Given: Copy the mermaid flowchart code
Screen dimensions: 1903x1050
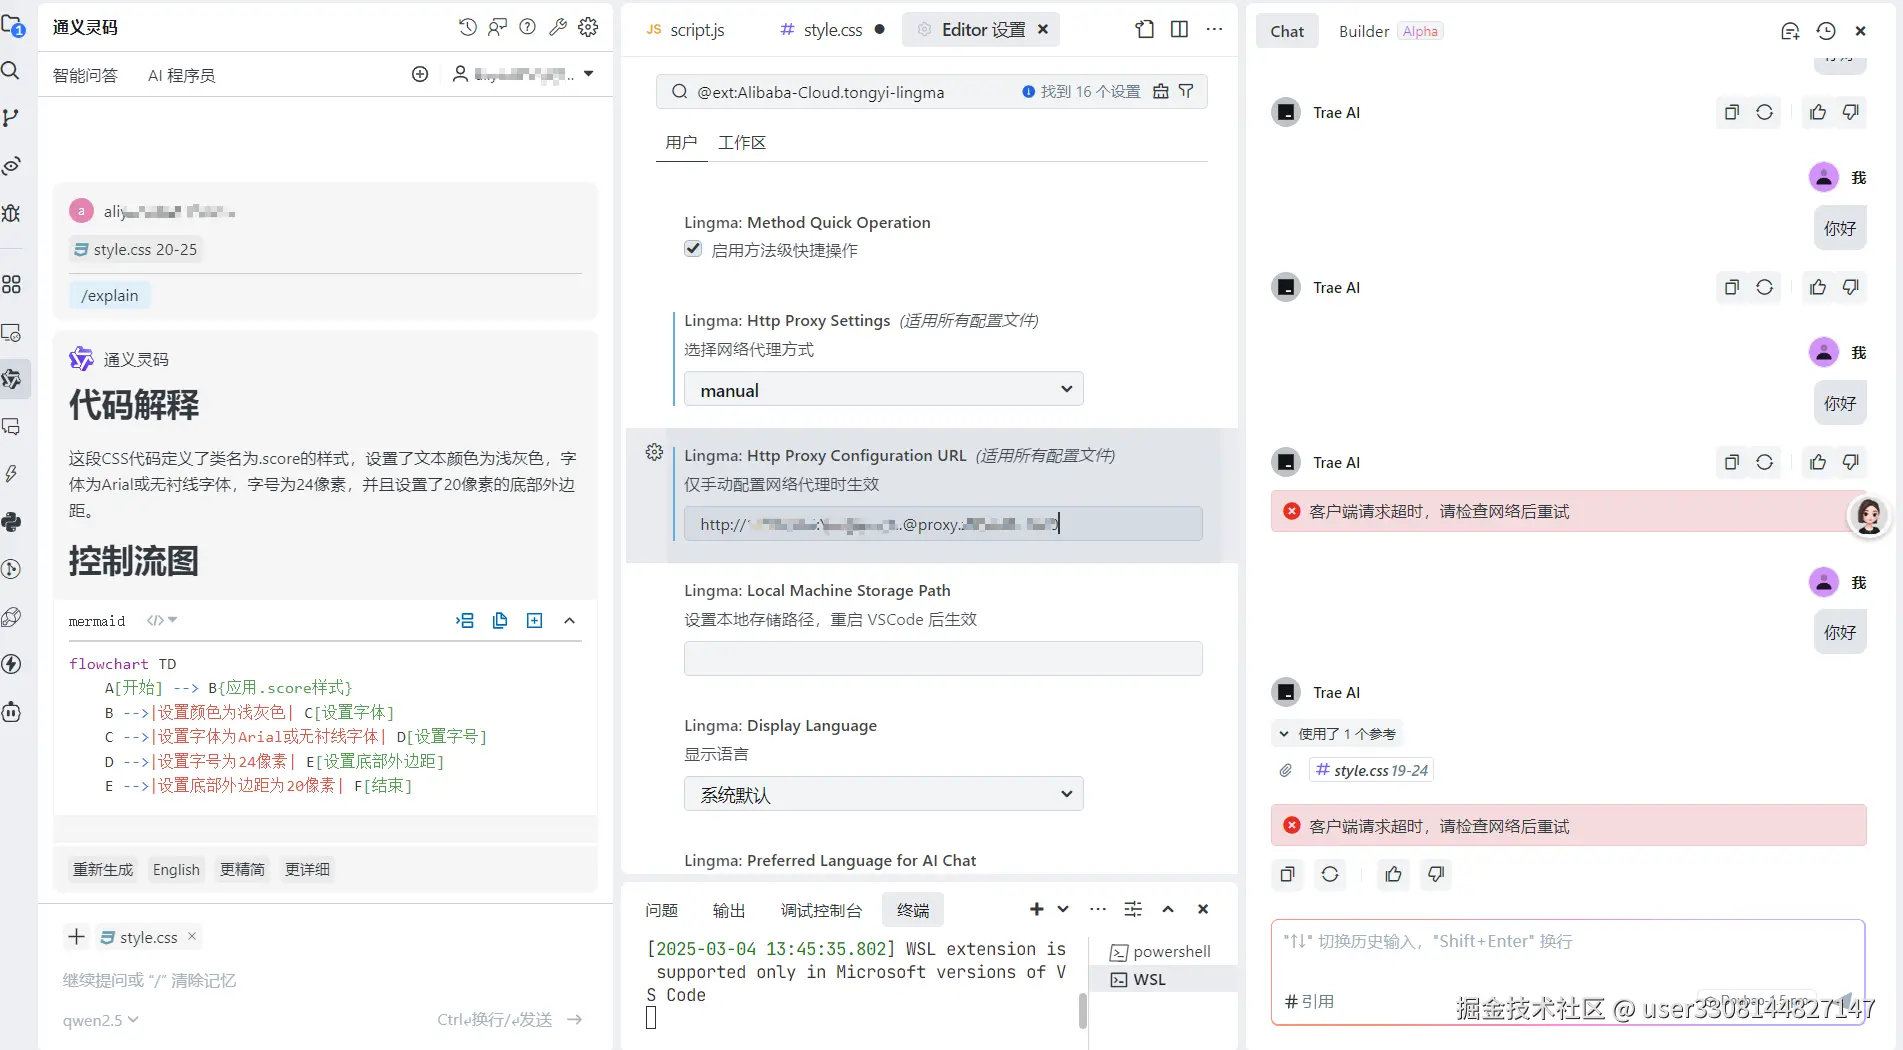Looking at the screenshot, I should [x=500, y=620].
